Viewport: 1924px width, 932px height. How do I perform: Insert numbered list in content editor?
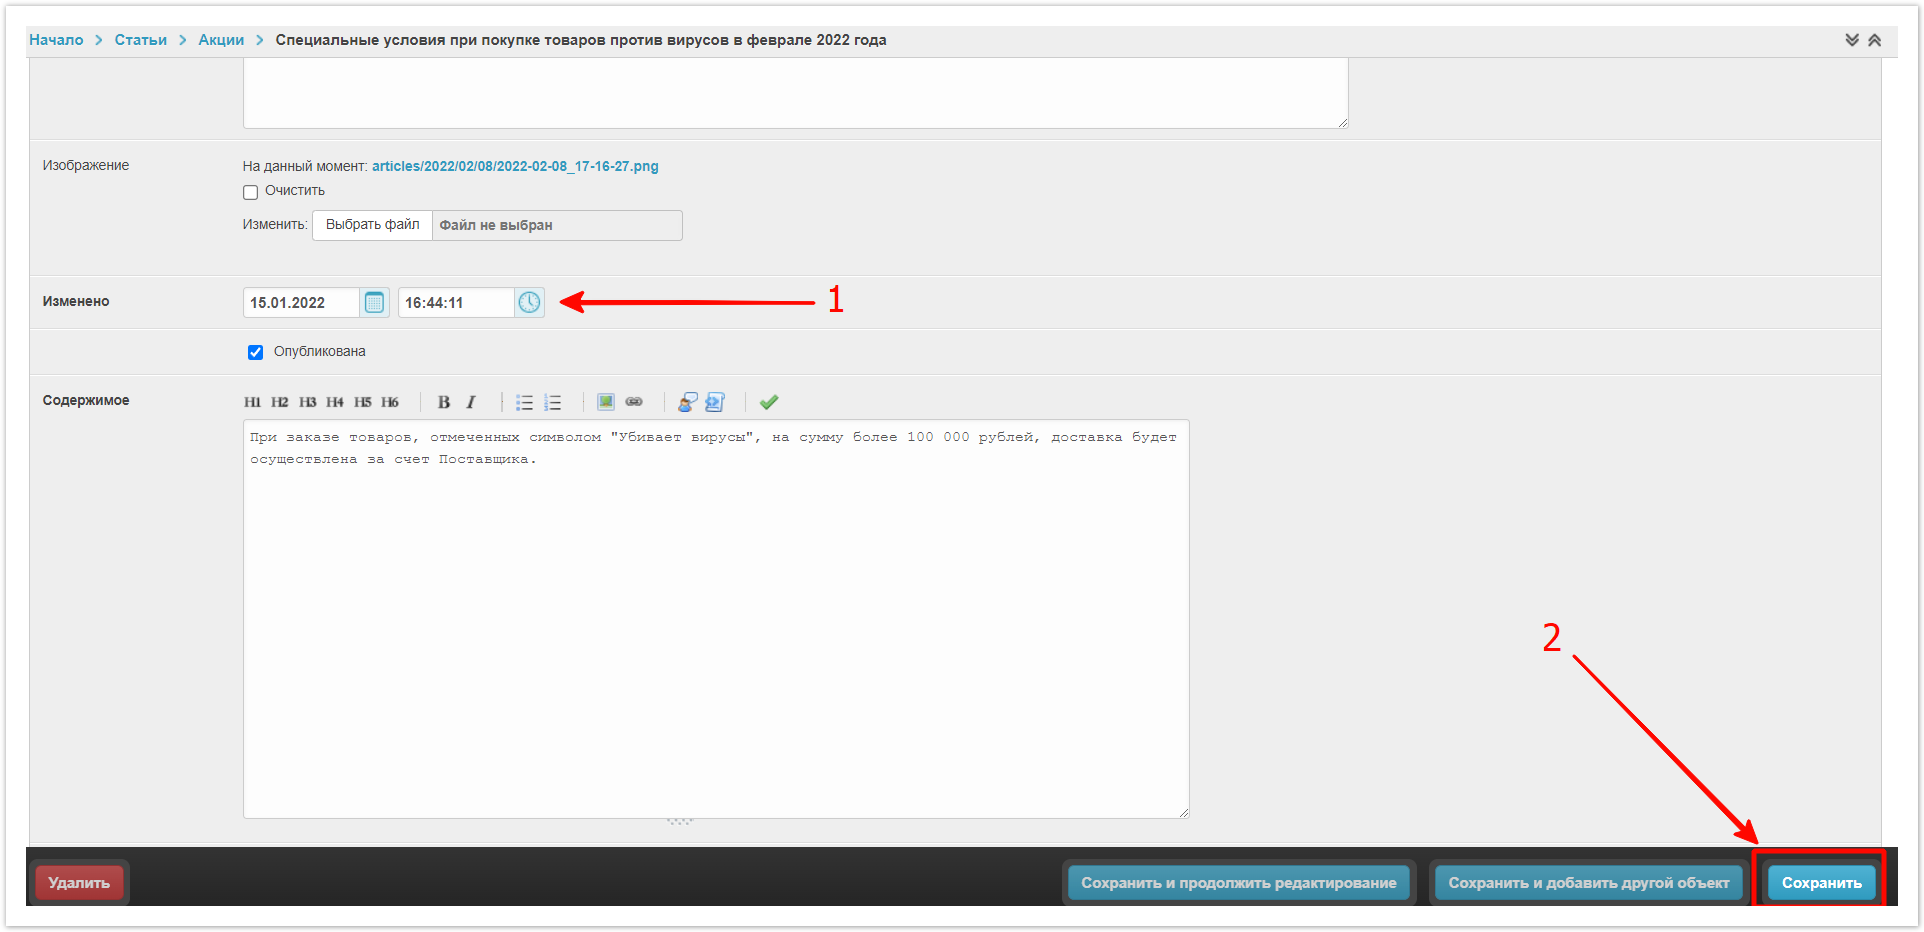pos(552,402)
